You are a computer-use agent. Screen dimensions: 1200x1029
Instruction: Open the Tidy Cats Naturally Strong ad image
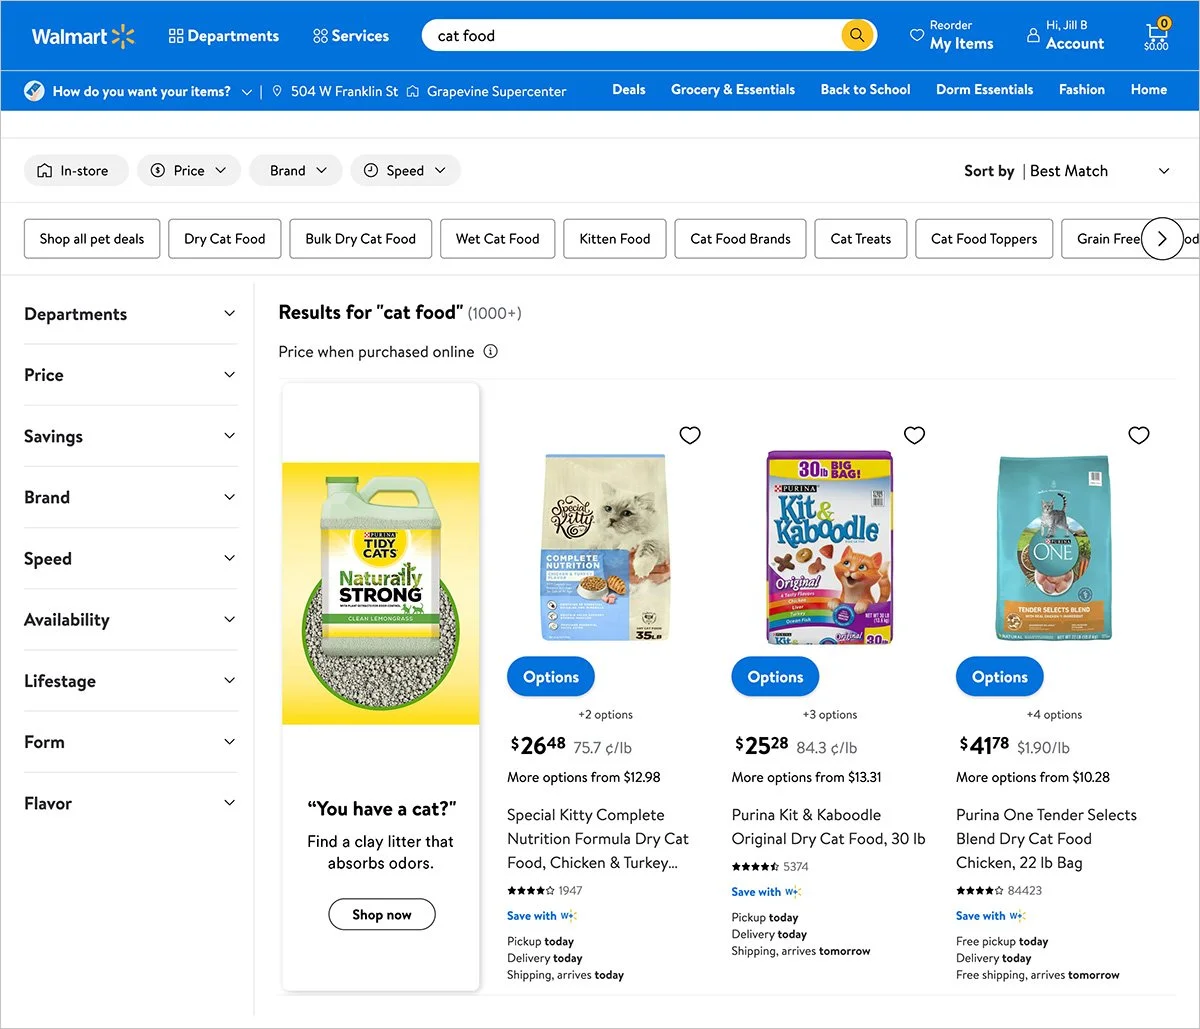(381, 594)
